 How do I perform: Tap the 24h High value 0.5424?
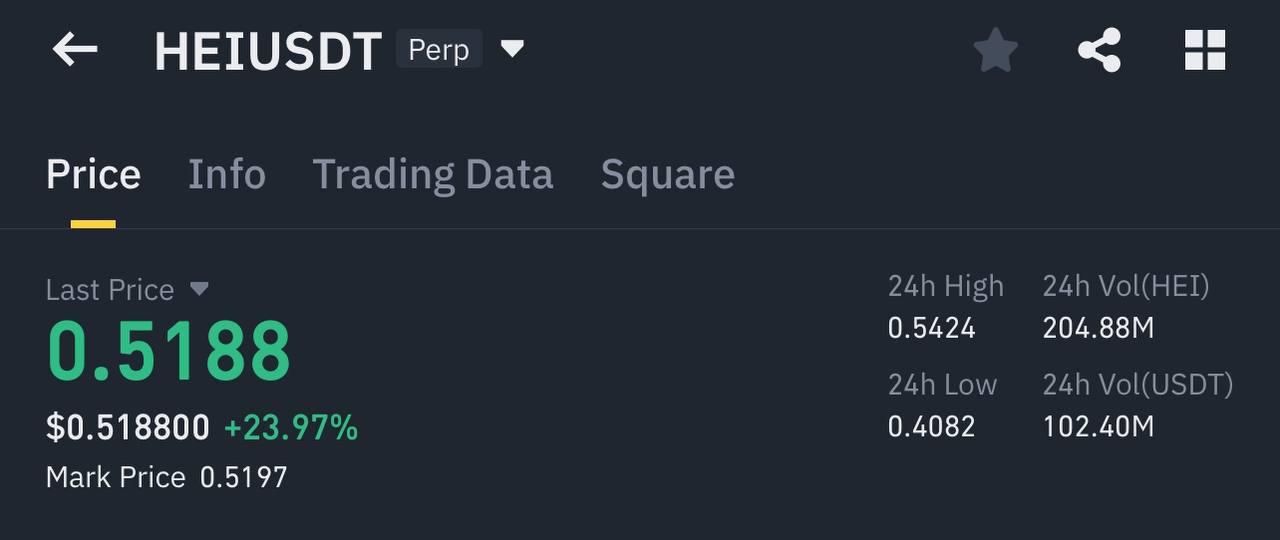[x=932, y=328]
